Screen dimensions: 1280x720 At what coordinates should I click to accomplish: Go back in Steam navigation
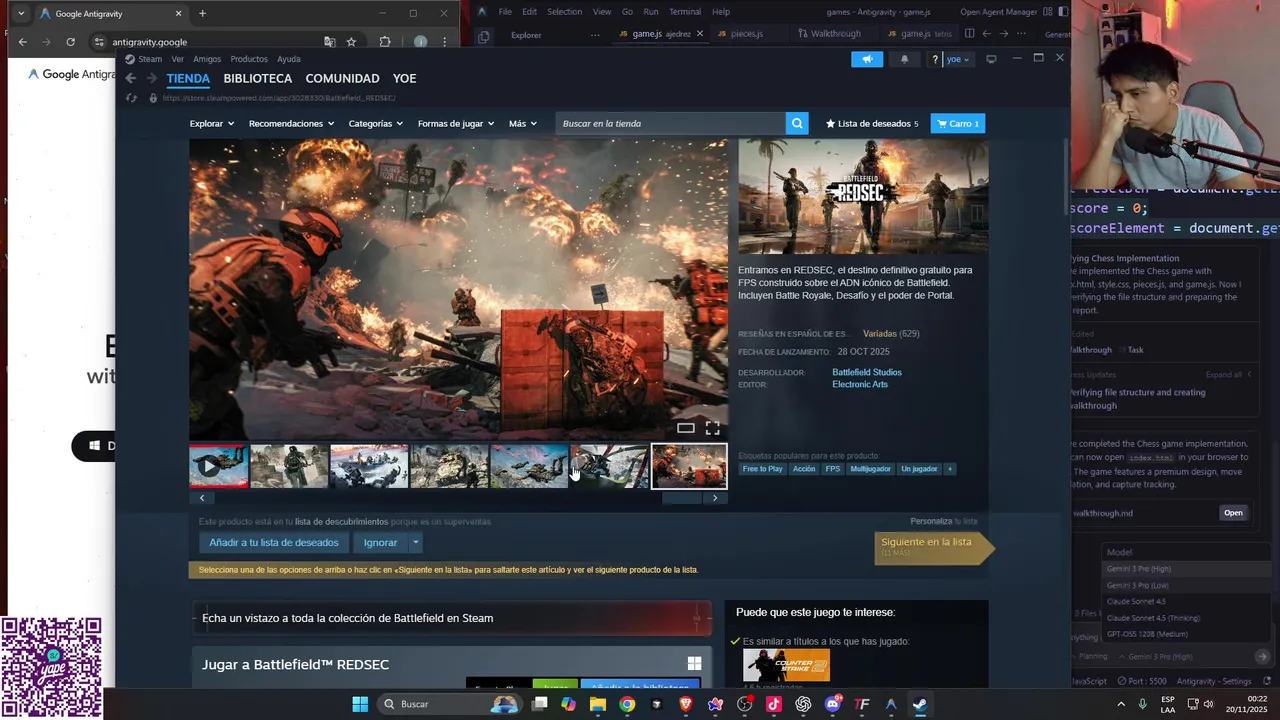point(130,78)
